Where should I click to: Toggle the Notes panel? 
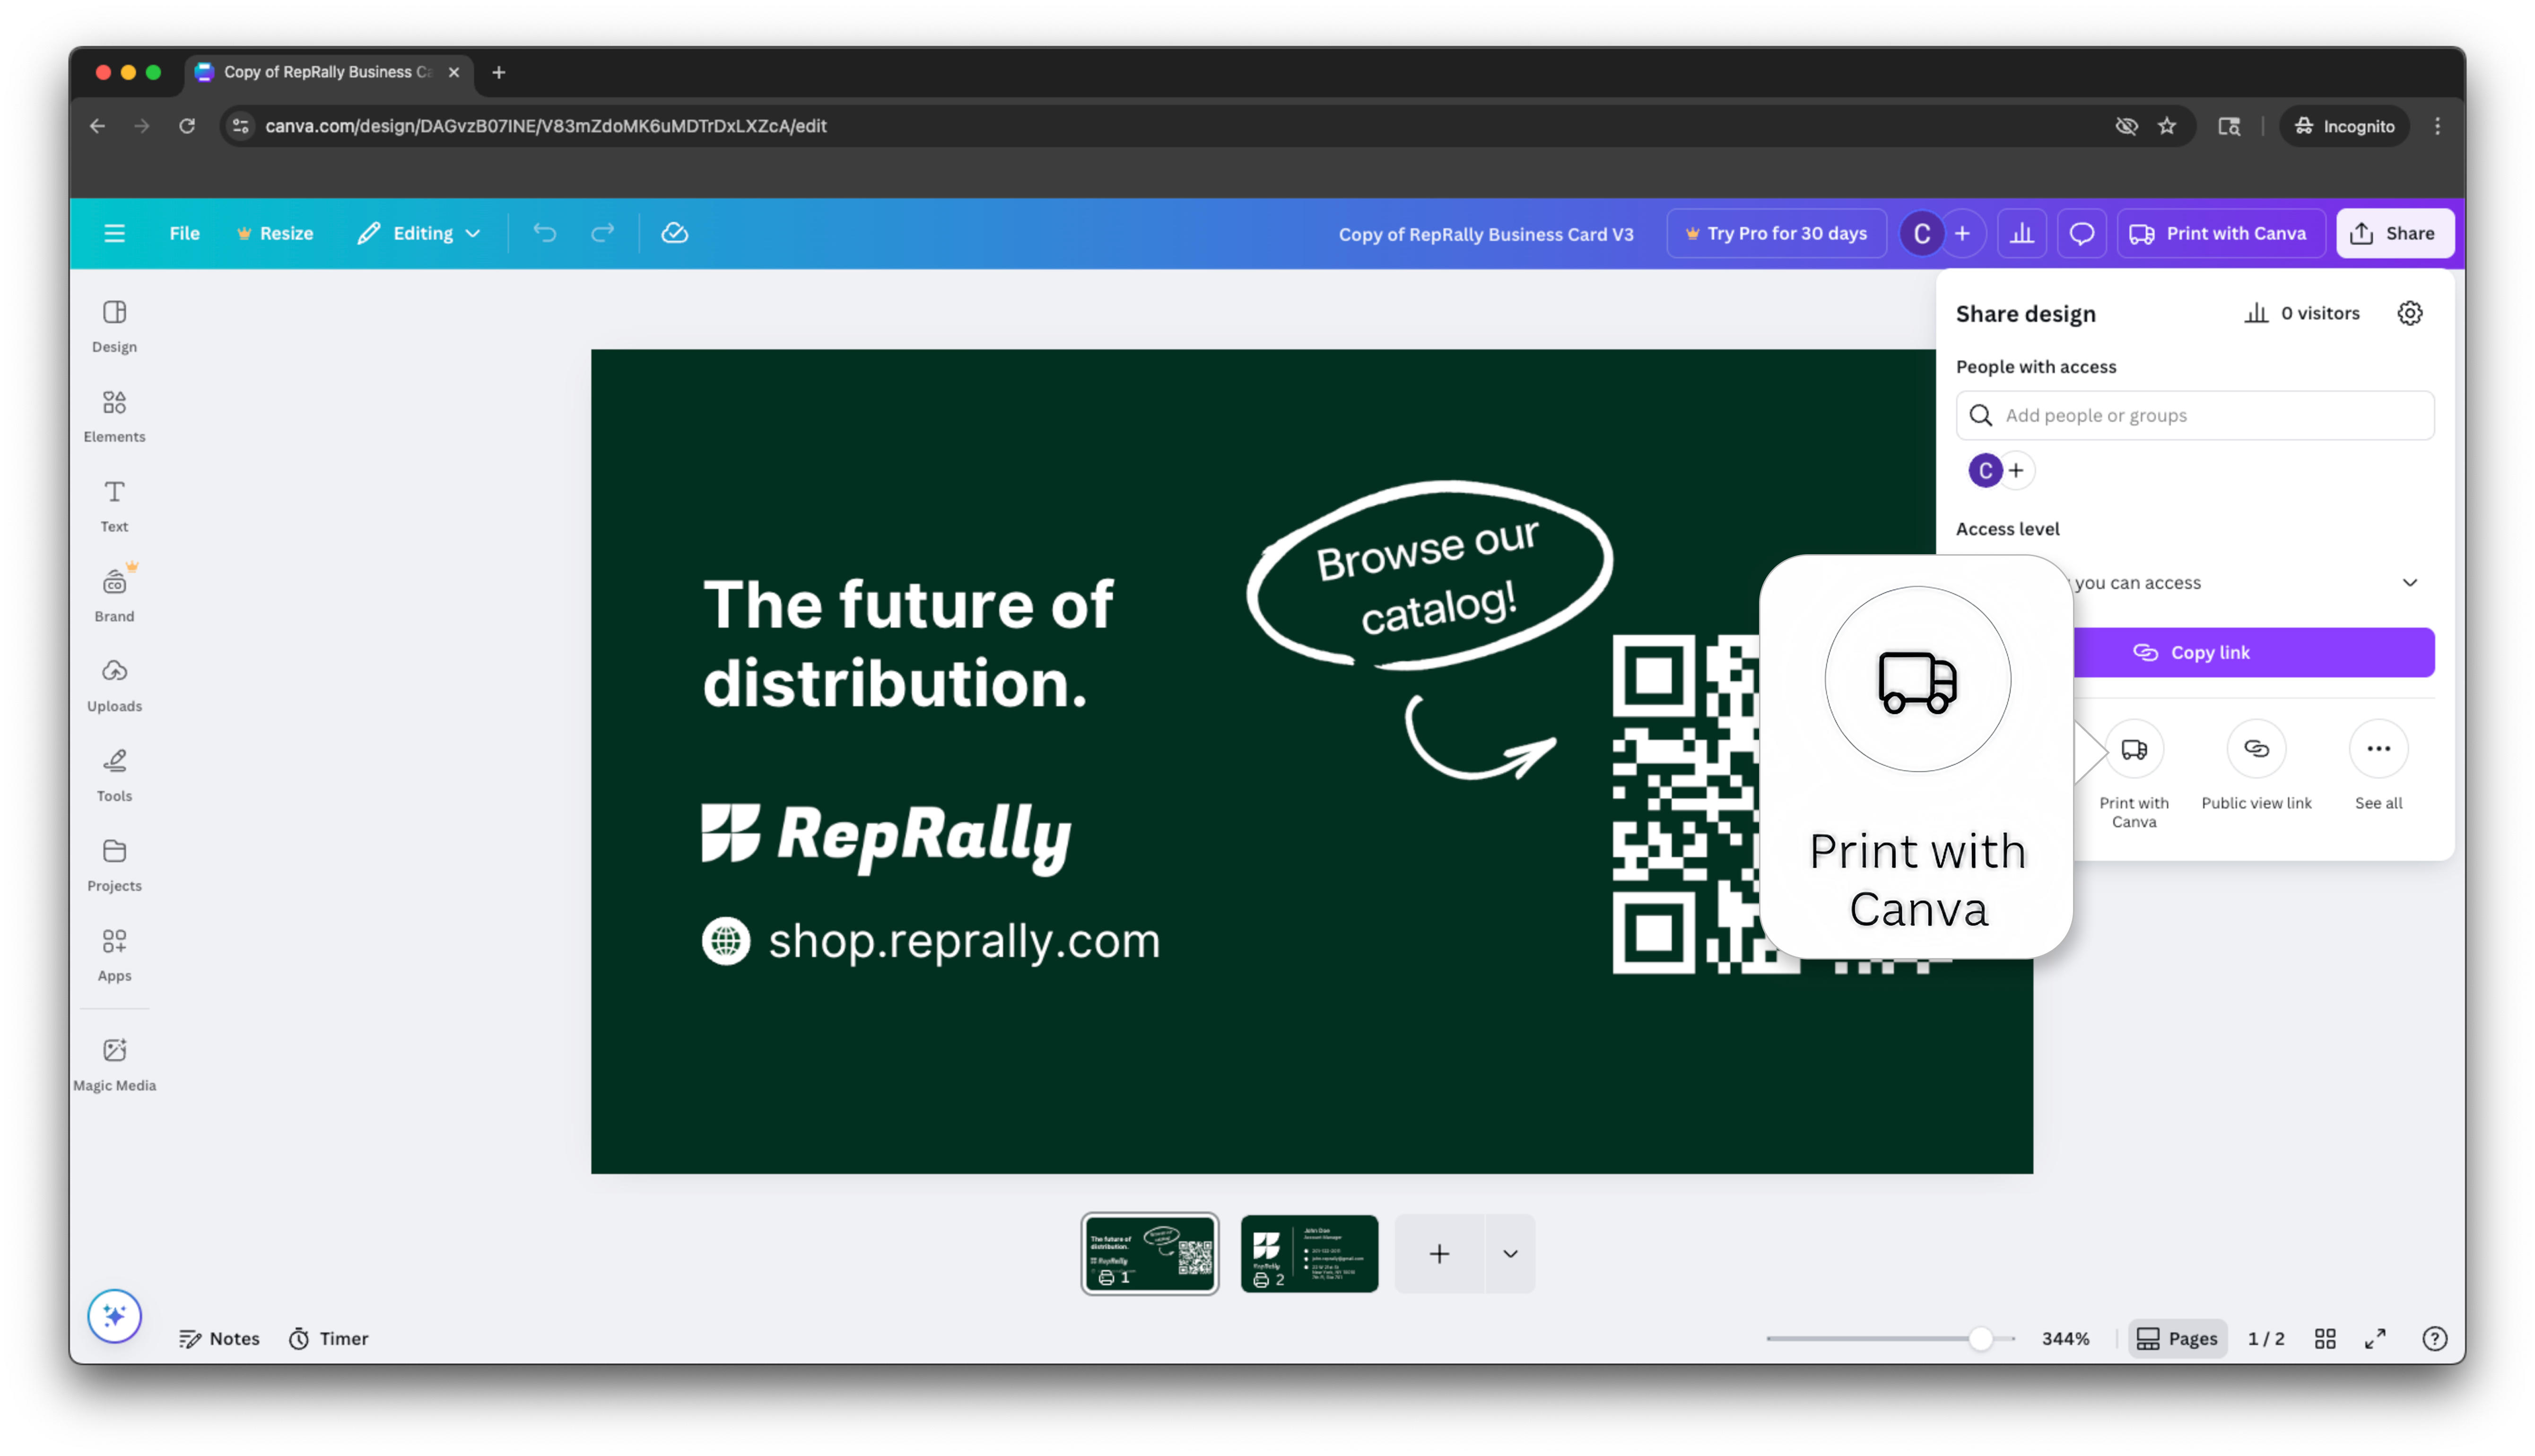pos(219,1339)
